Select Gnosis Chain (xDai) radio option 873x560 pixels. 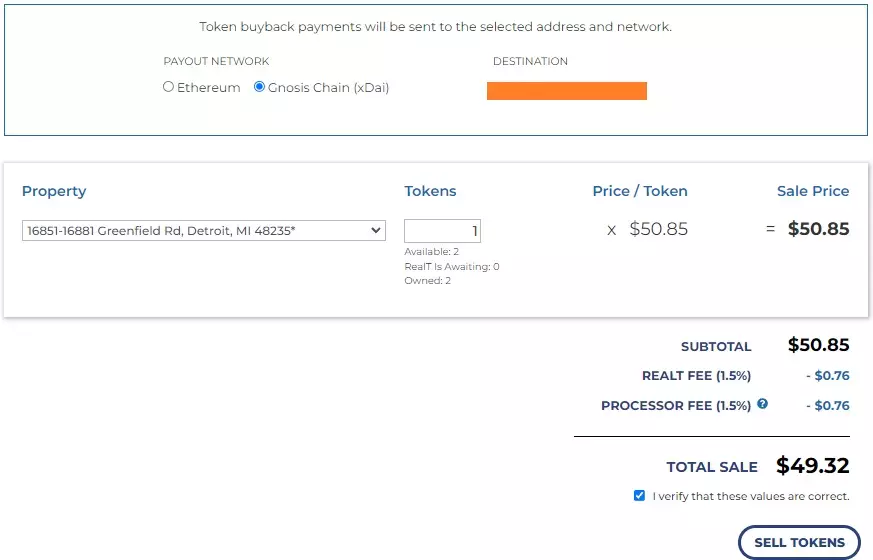[260, 87]
